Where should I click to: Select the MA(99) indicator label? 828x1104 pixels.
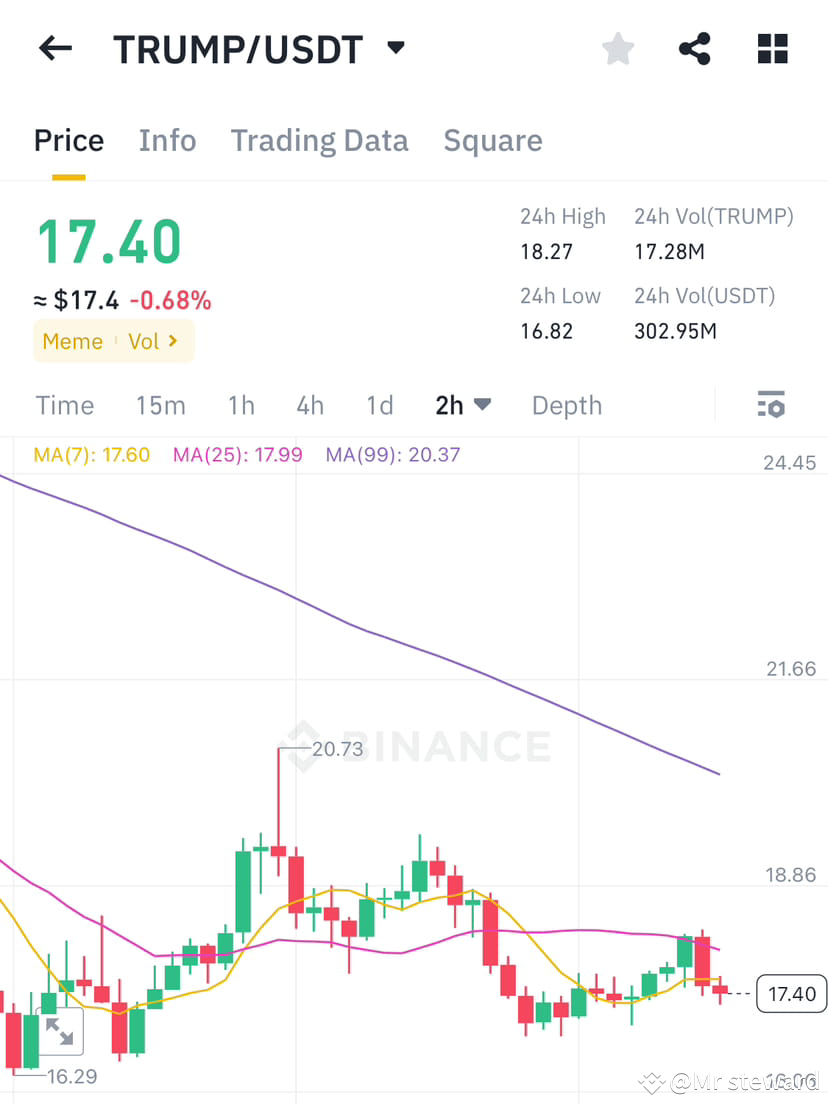(x=392, y=454)
